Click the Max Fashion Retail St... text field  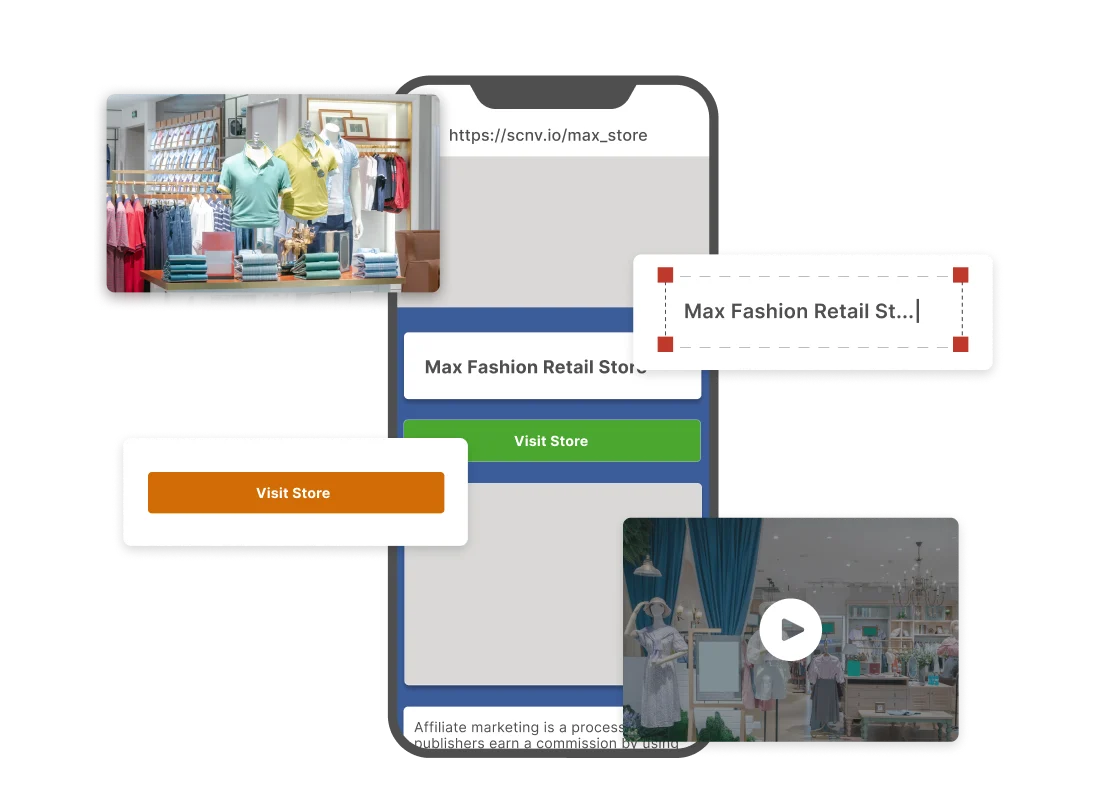[813, 311]
